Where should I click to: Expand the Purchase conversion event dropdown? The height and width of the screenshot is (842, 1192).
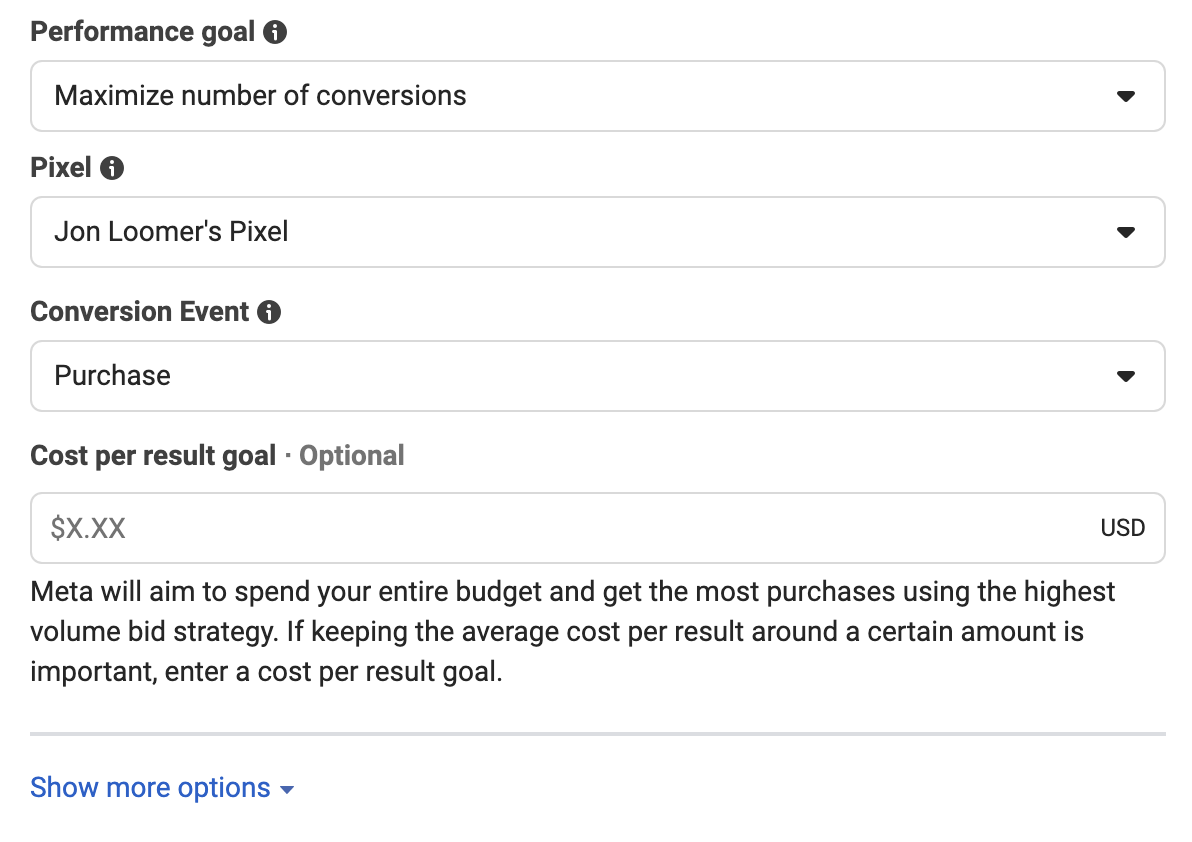598,376
